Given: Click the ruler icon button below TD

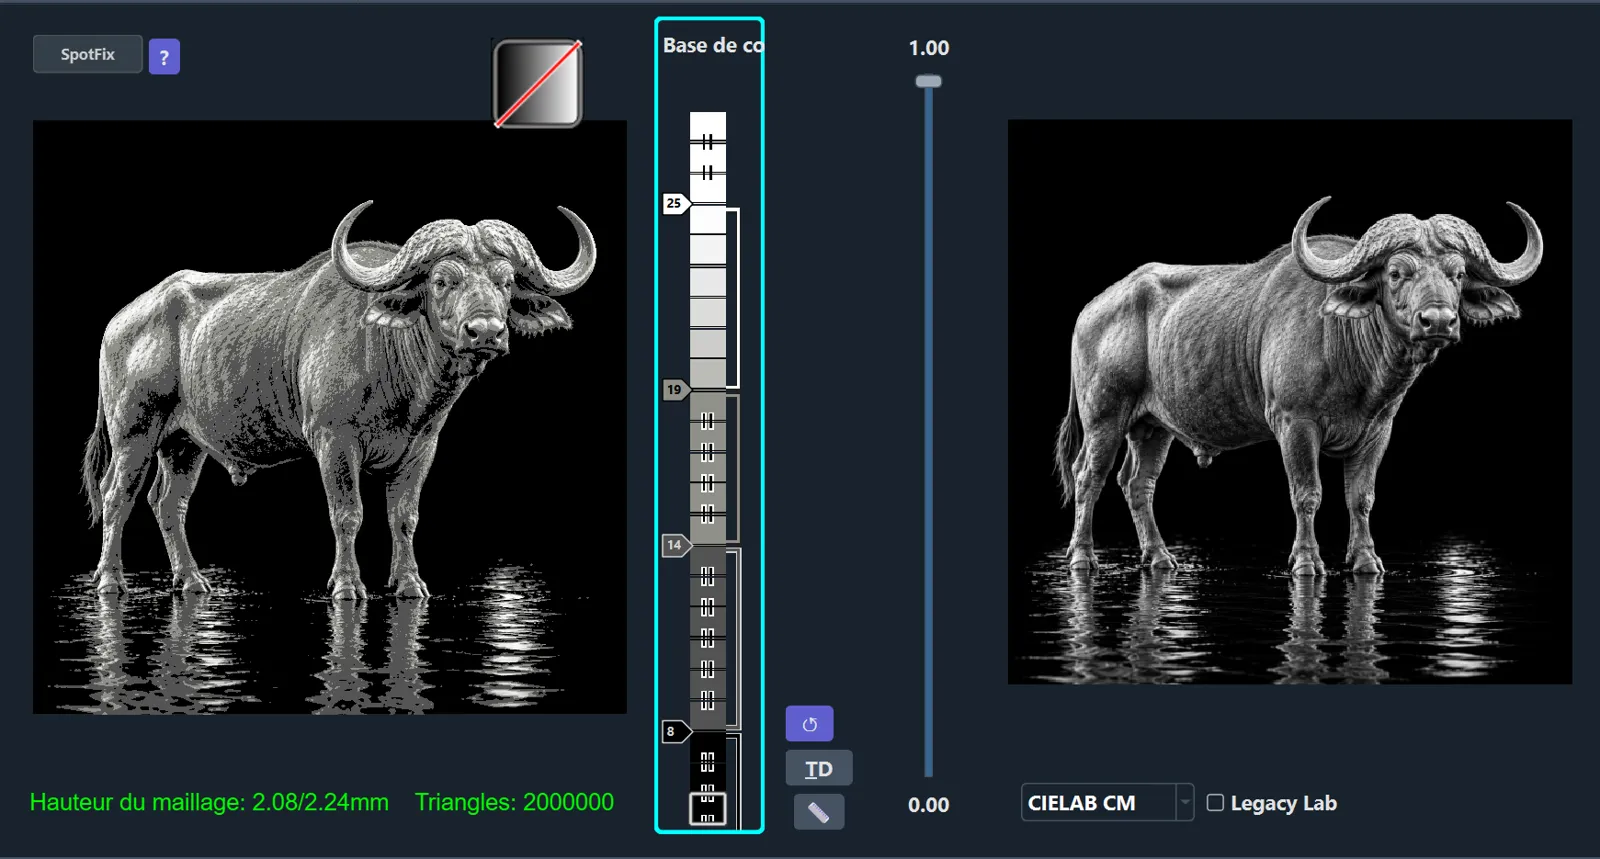Looking at the screenshot, I should point(819,812).
